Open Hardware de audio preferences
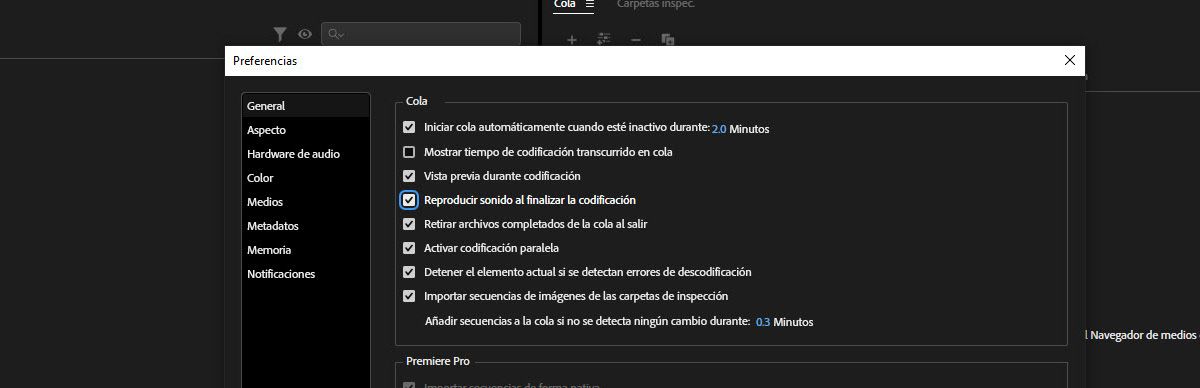 [306, 154]
